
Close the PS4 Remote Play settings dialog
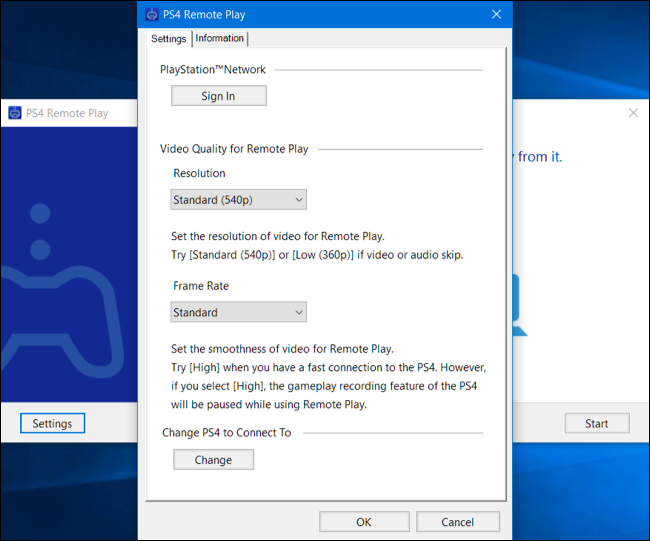496,15
